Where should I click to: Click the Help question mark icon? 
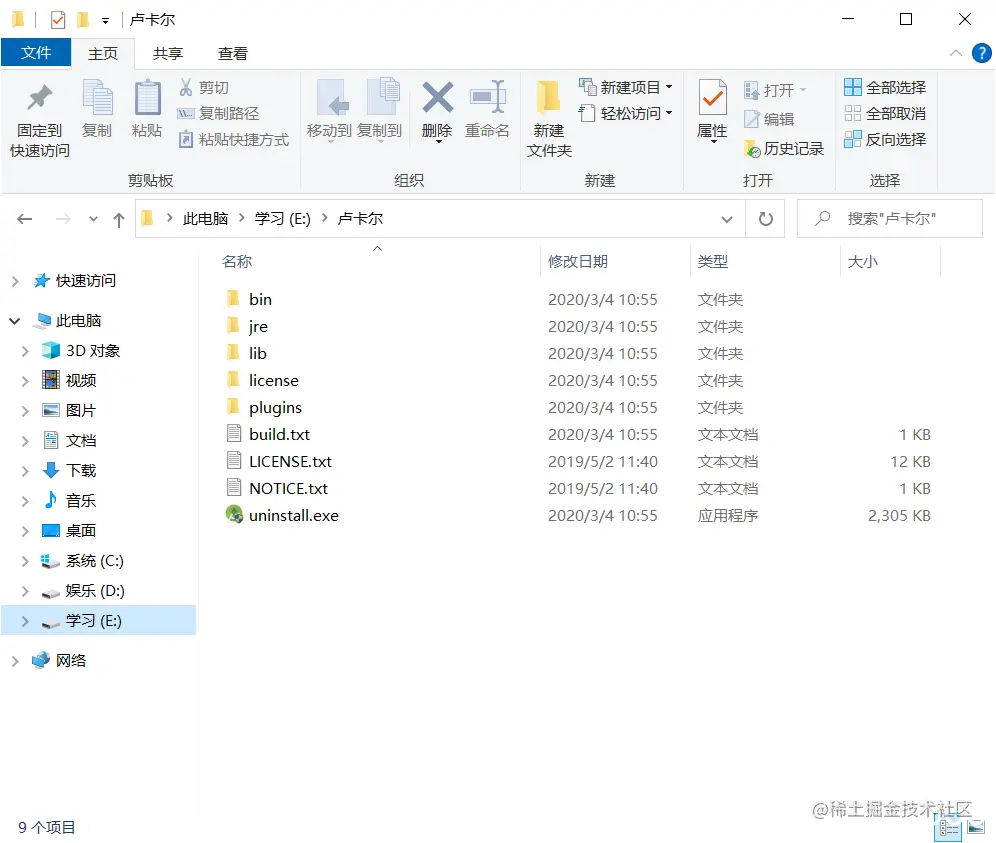(x=981, y=53)
